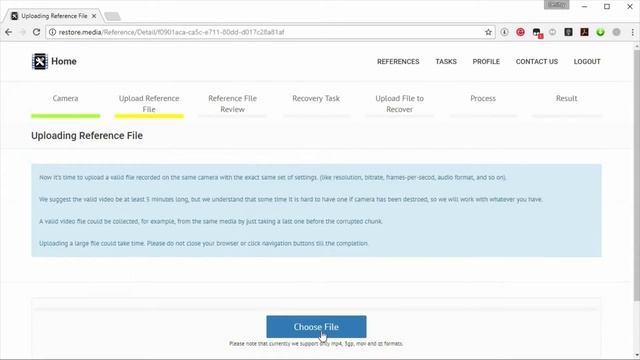
Task: Maximize the browser window
Action: (607, 7)
